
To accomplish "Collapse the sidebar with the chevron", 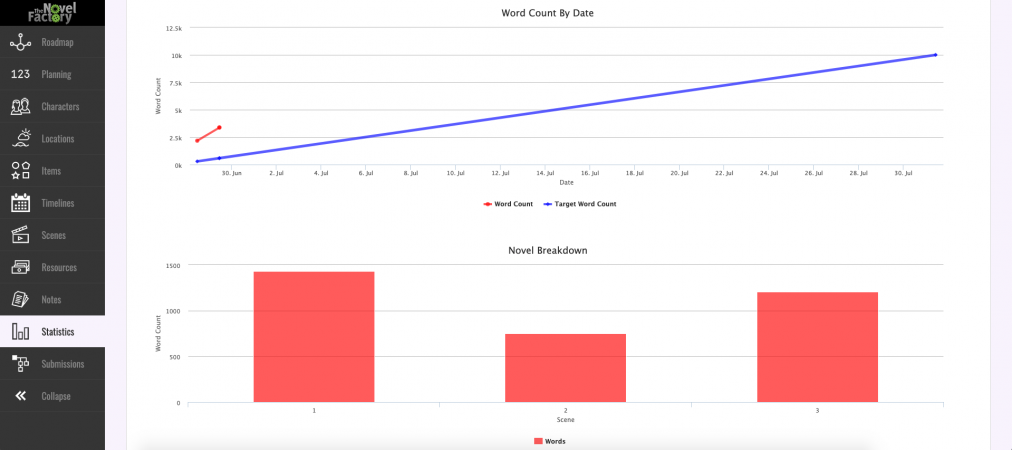I will (x=20, y=396).
